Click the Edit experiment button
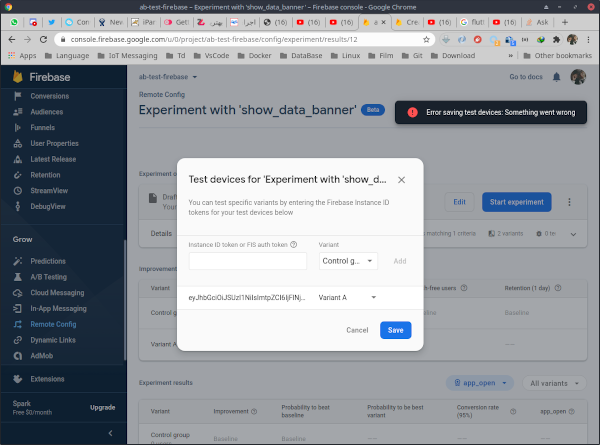This screenshot has width=600, height=445. coord(460,202)
